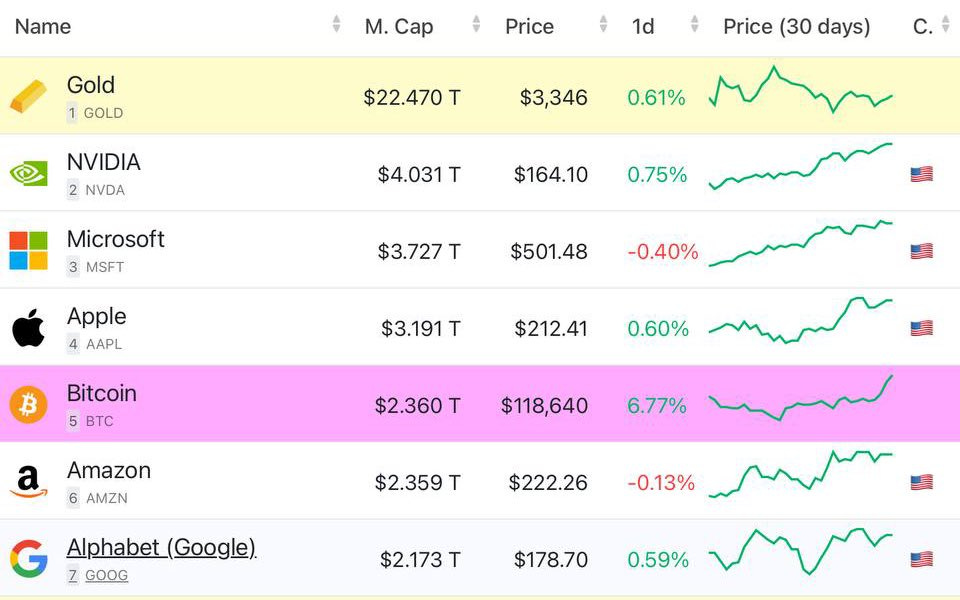The width and height of the screenshot is (960, 600).
Task: Open the Apple company link
Action: click(x=97, y=317)
